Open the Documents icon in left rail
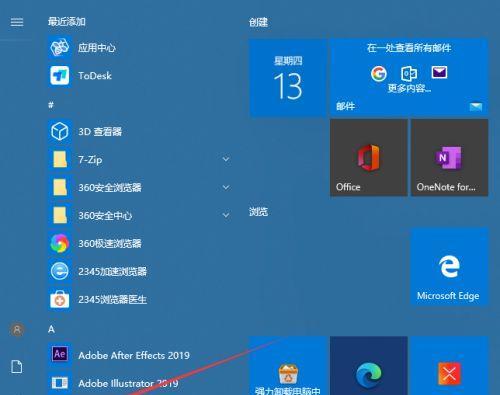The width and height of the screenshot is (500, 395). tap(17, 367)
